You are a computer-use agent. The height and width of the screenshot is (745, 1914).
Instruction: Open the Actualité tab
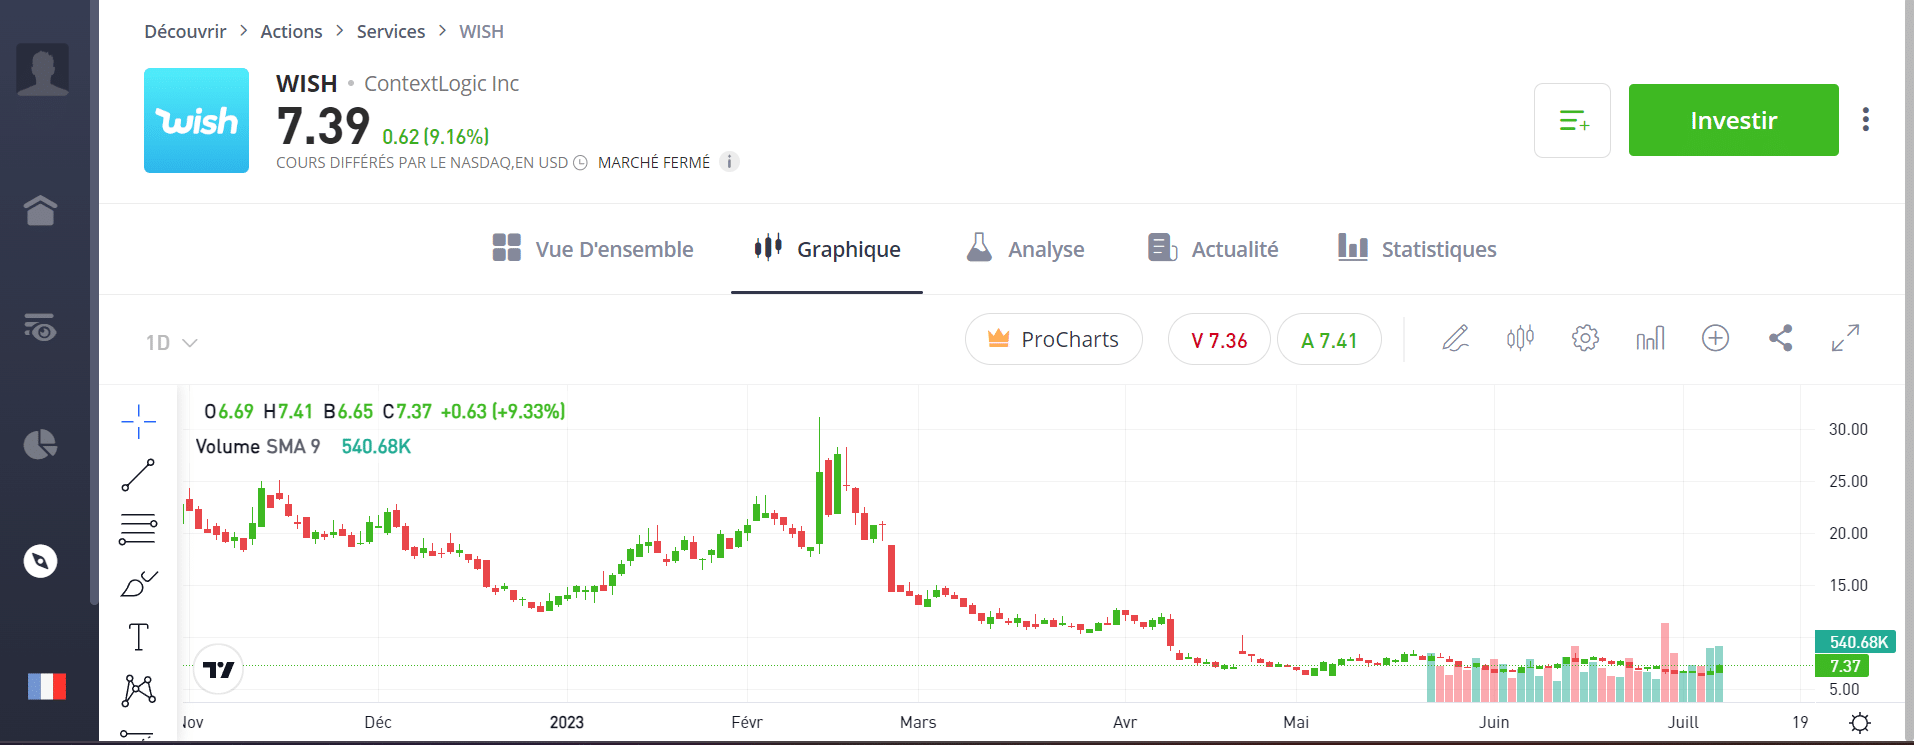[x=1213, y=249]
